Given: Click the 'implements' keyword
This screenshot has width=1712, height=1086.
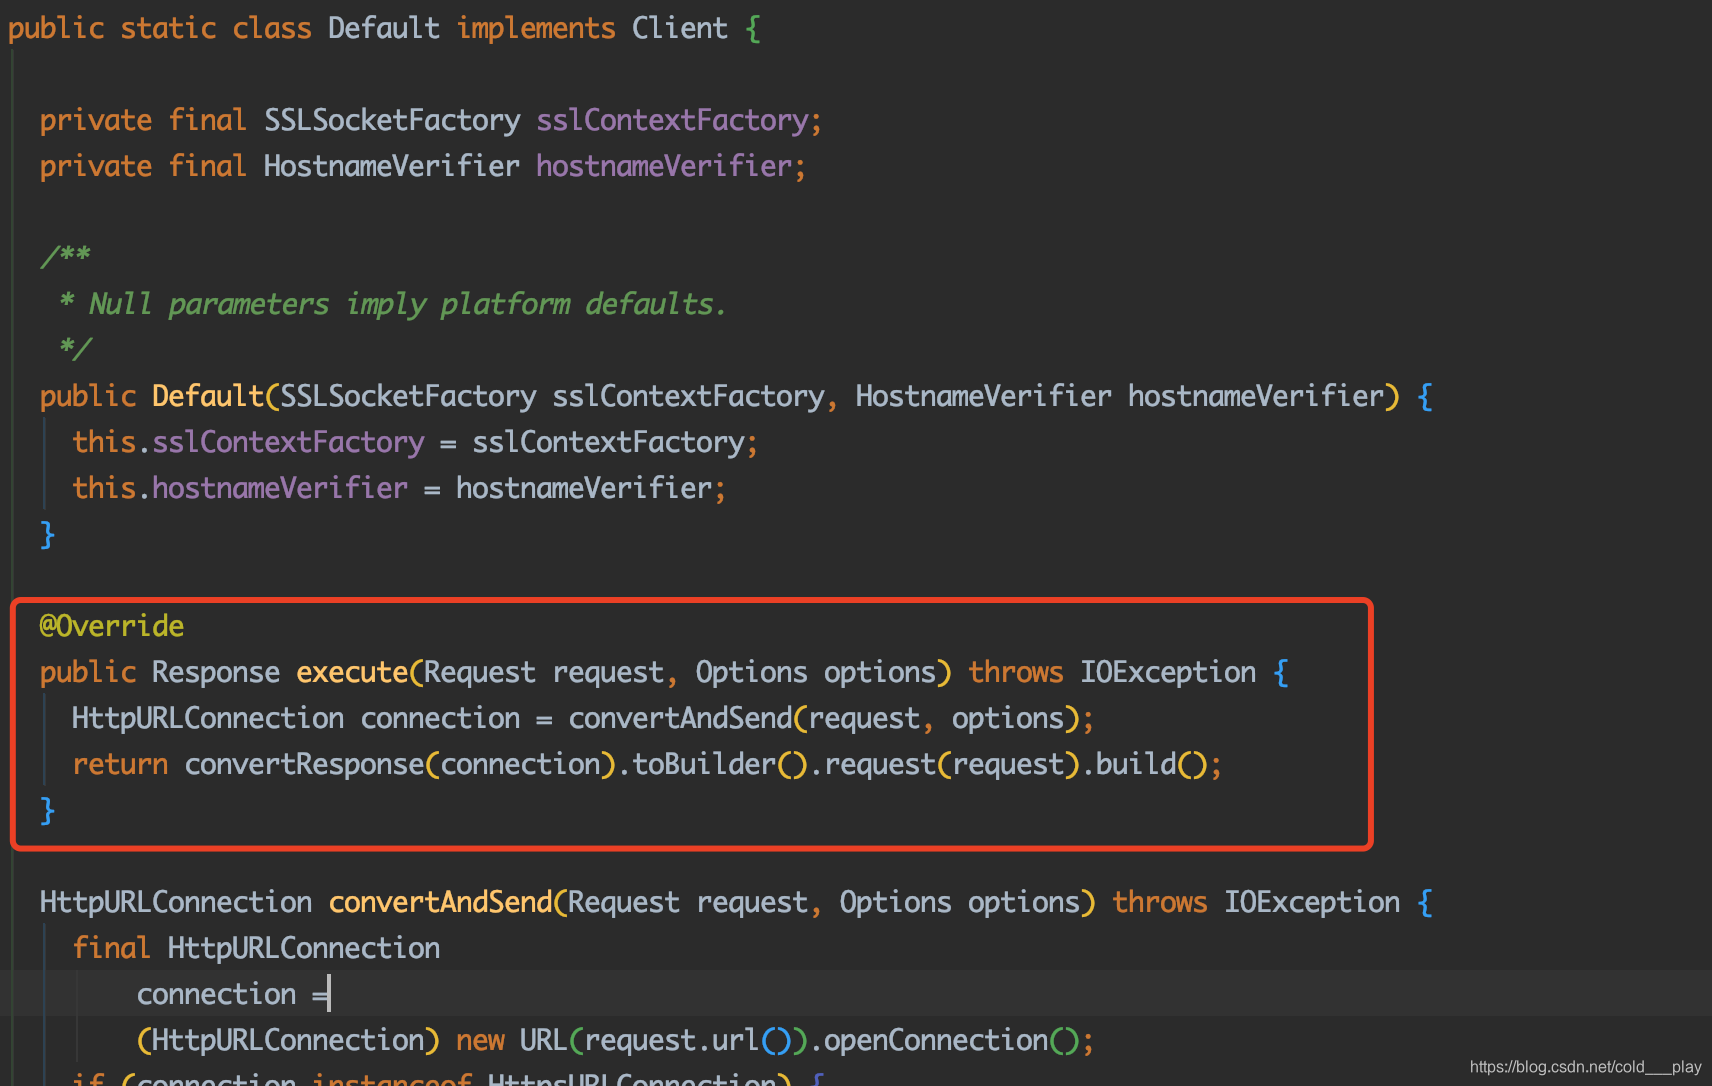Looking at the screenshot, I should (536, 28).
